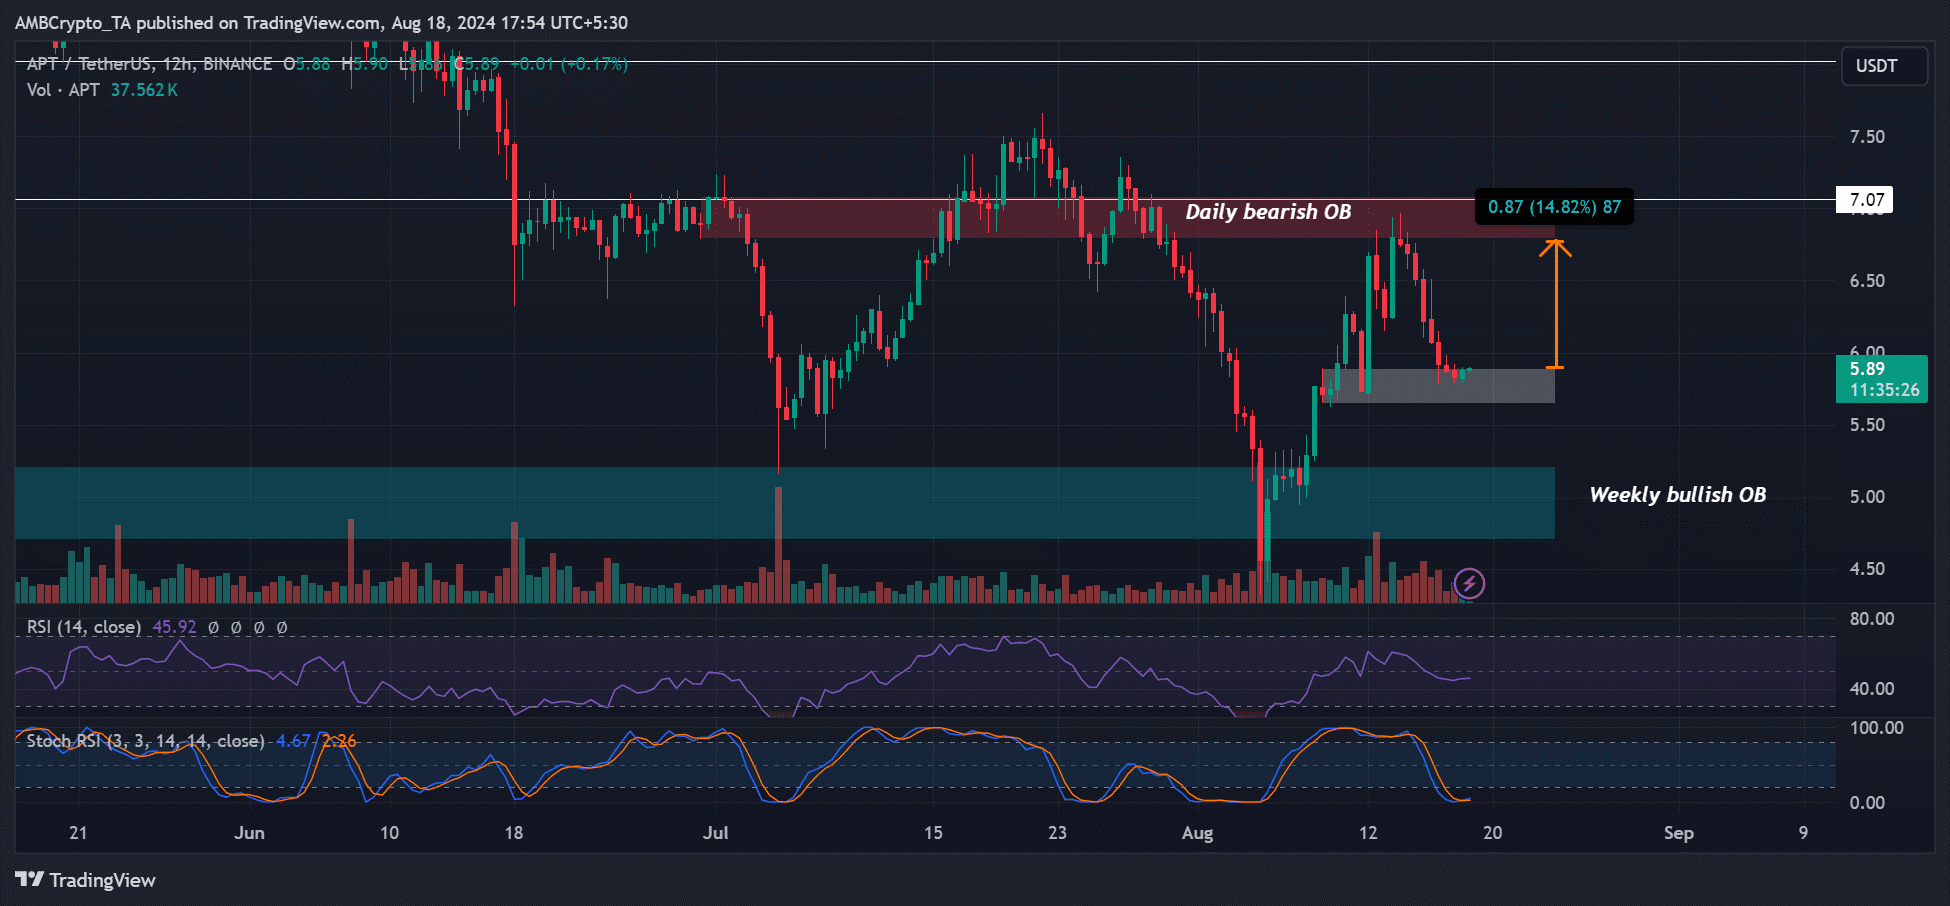Click the 11:35:26 candle countdown timer
This screenshot has height=906, width=1950.
click(1884, 390)
